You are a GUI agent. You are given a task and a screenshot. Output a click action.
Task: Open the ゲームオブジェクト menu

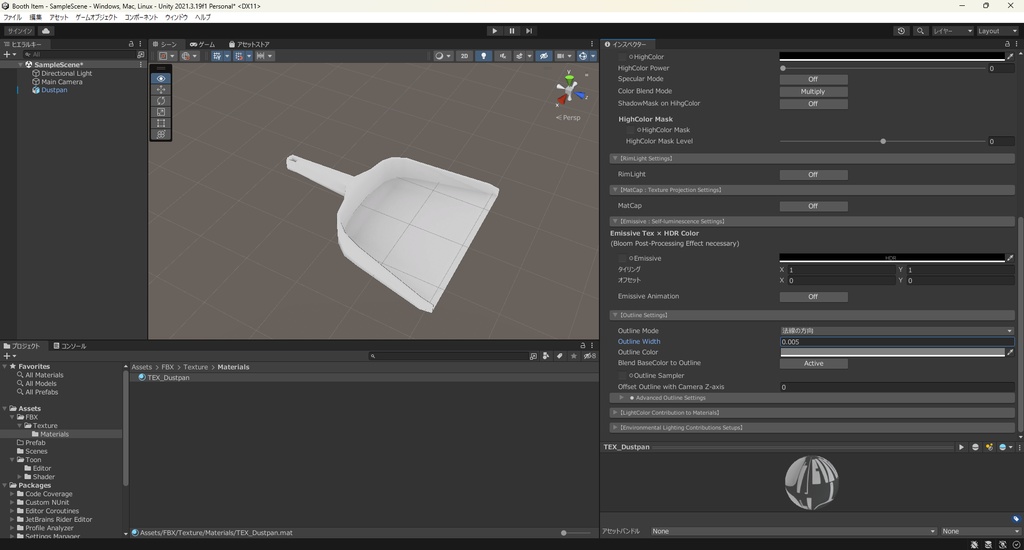pos(97,18)
